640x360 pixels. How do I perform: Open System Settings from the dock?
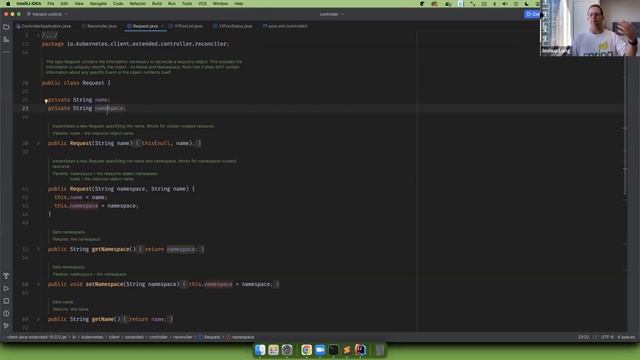tap(287, 350)
